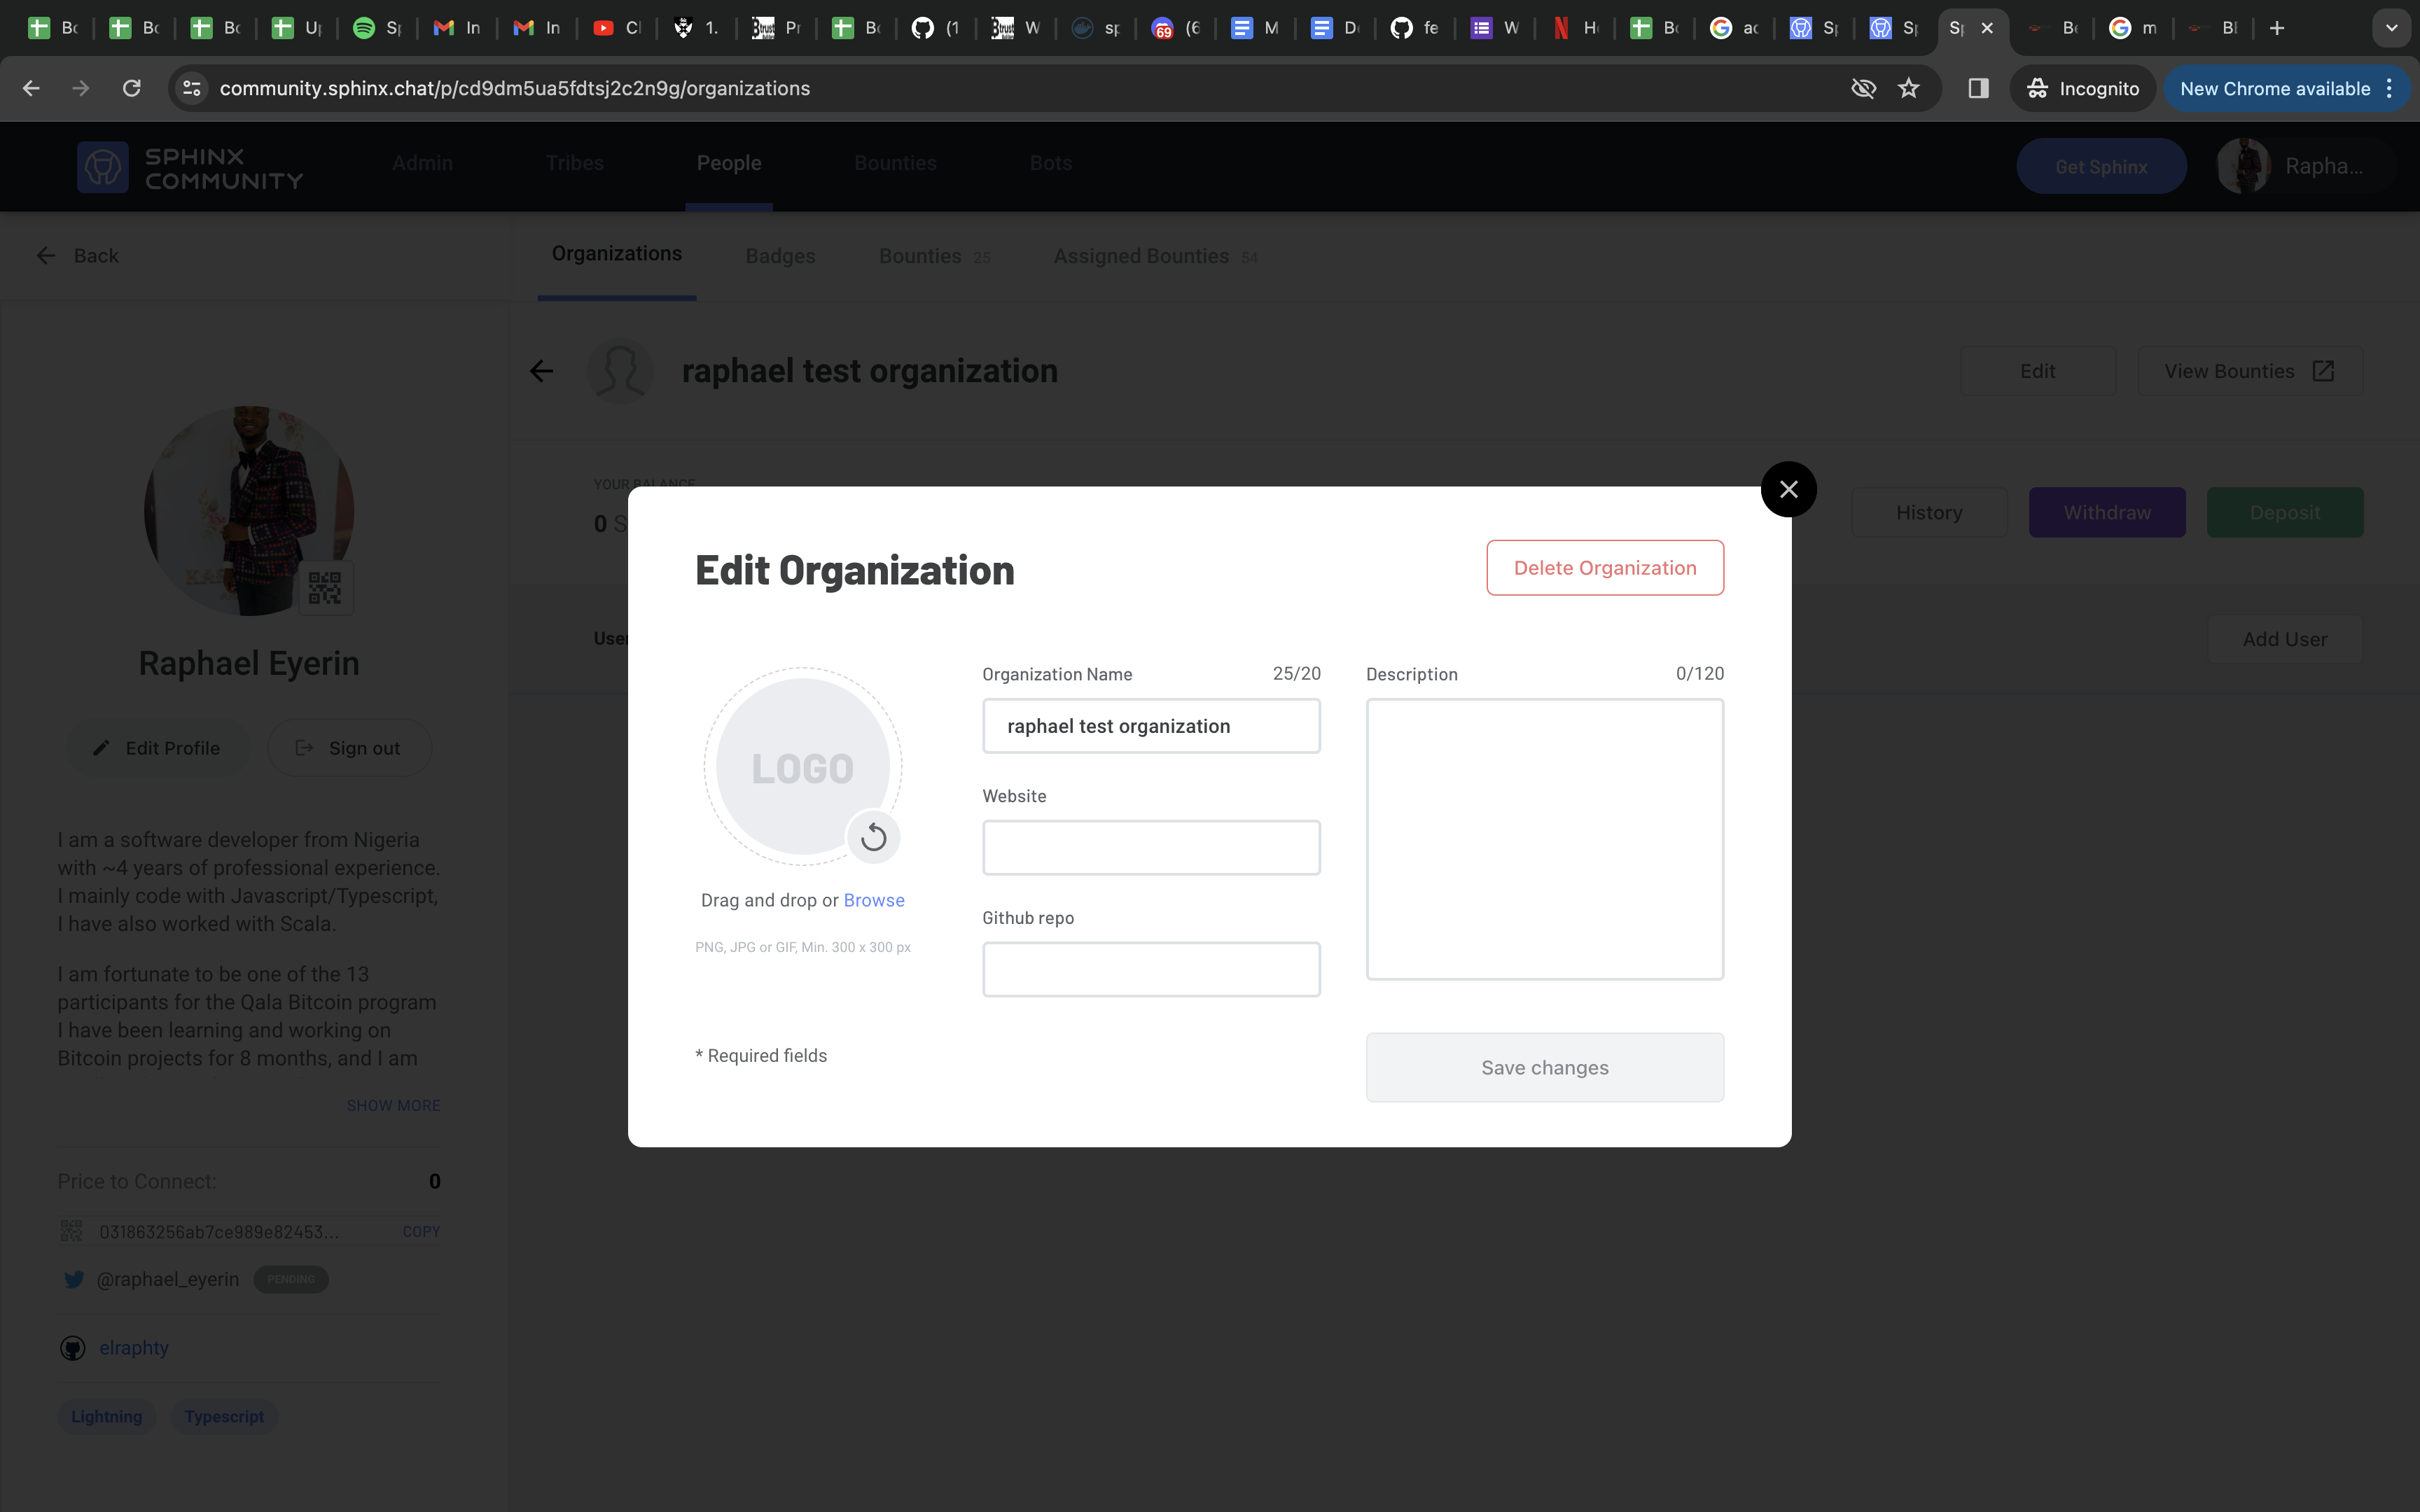Reload the page
This screenshot has height=1512, width=2420.
click(131, 88)
